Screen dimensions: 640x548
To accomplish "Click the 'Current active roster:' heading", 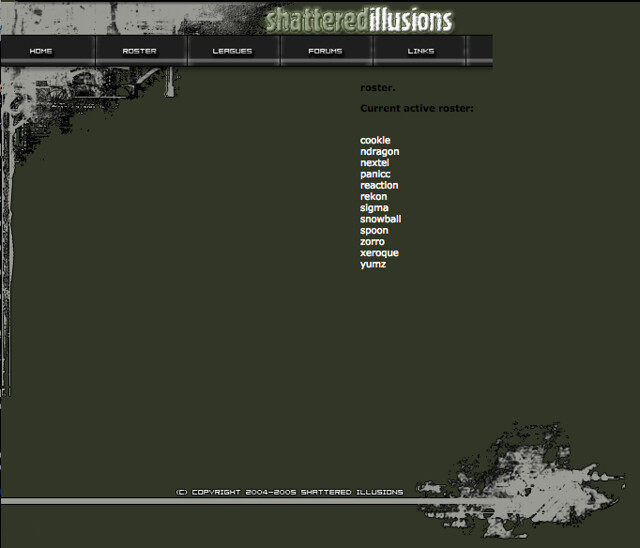I will pyautogui.click(x=416, y=107).
